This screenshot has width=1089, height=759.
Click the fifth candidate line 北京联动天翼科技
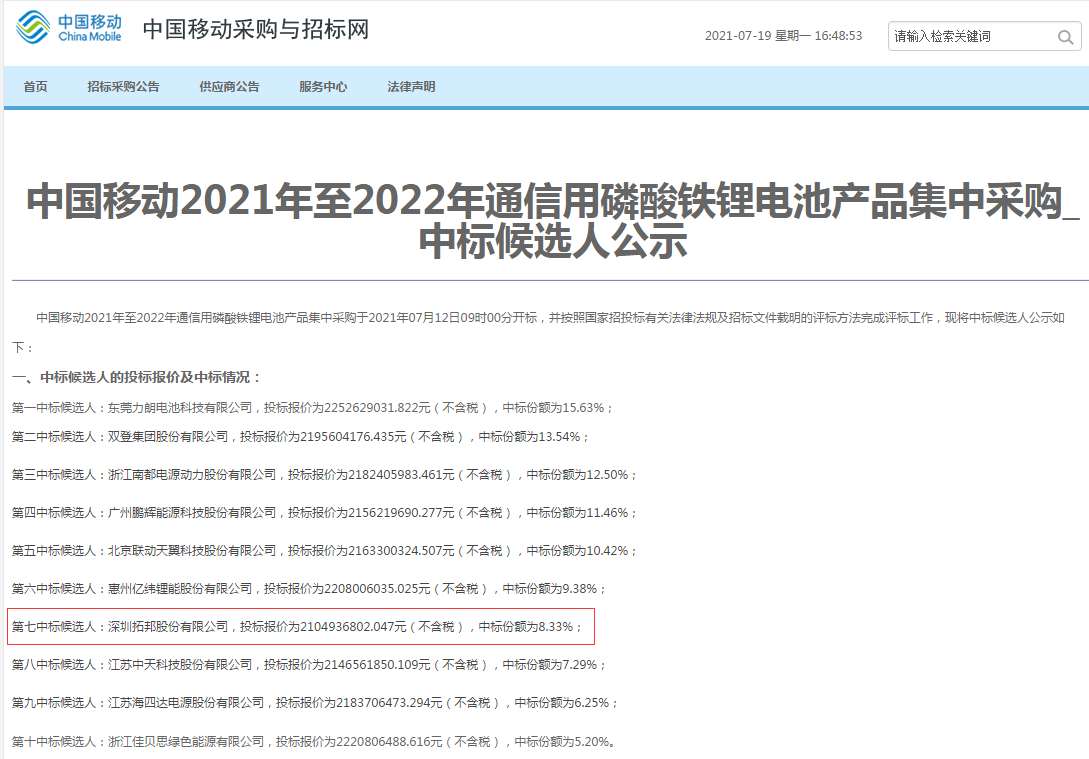[x=324, y=551]
